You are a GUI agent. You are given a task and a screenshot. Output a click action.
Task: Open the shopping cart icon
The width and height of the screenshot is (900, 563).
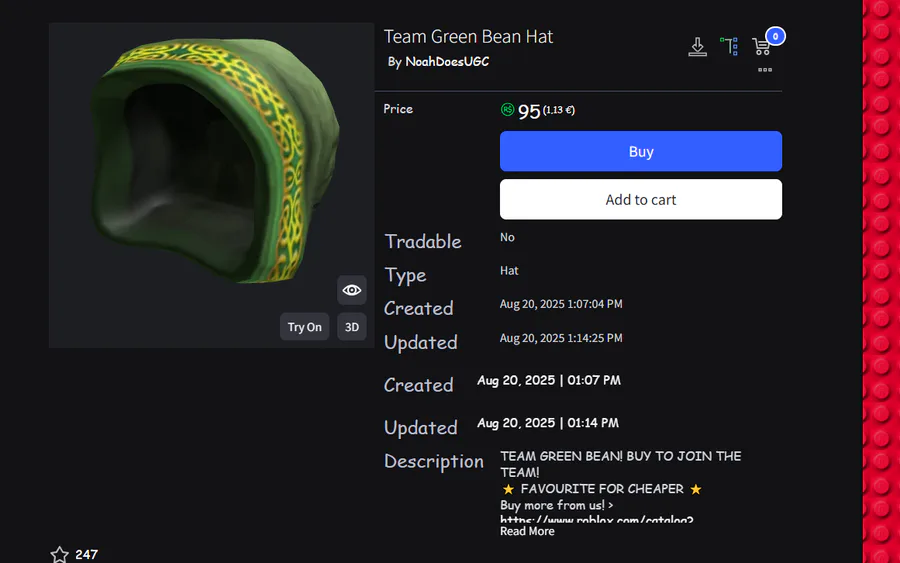(x=761, y=47)
